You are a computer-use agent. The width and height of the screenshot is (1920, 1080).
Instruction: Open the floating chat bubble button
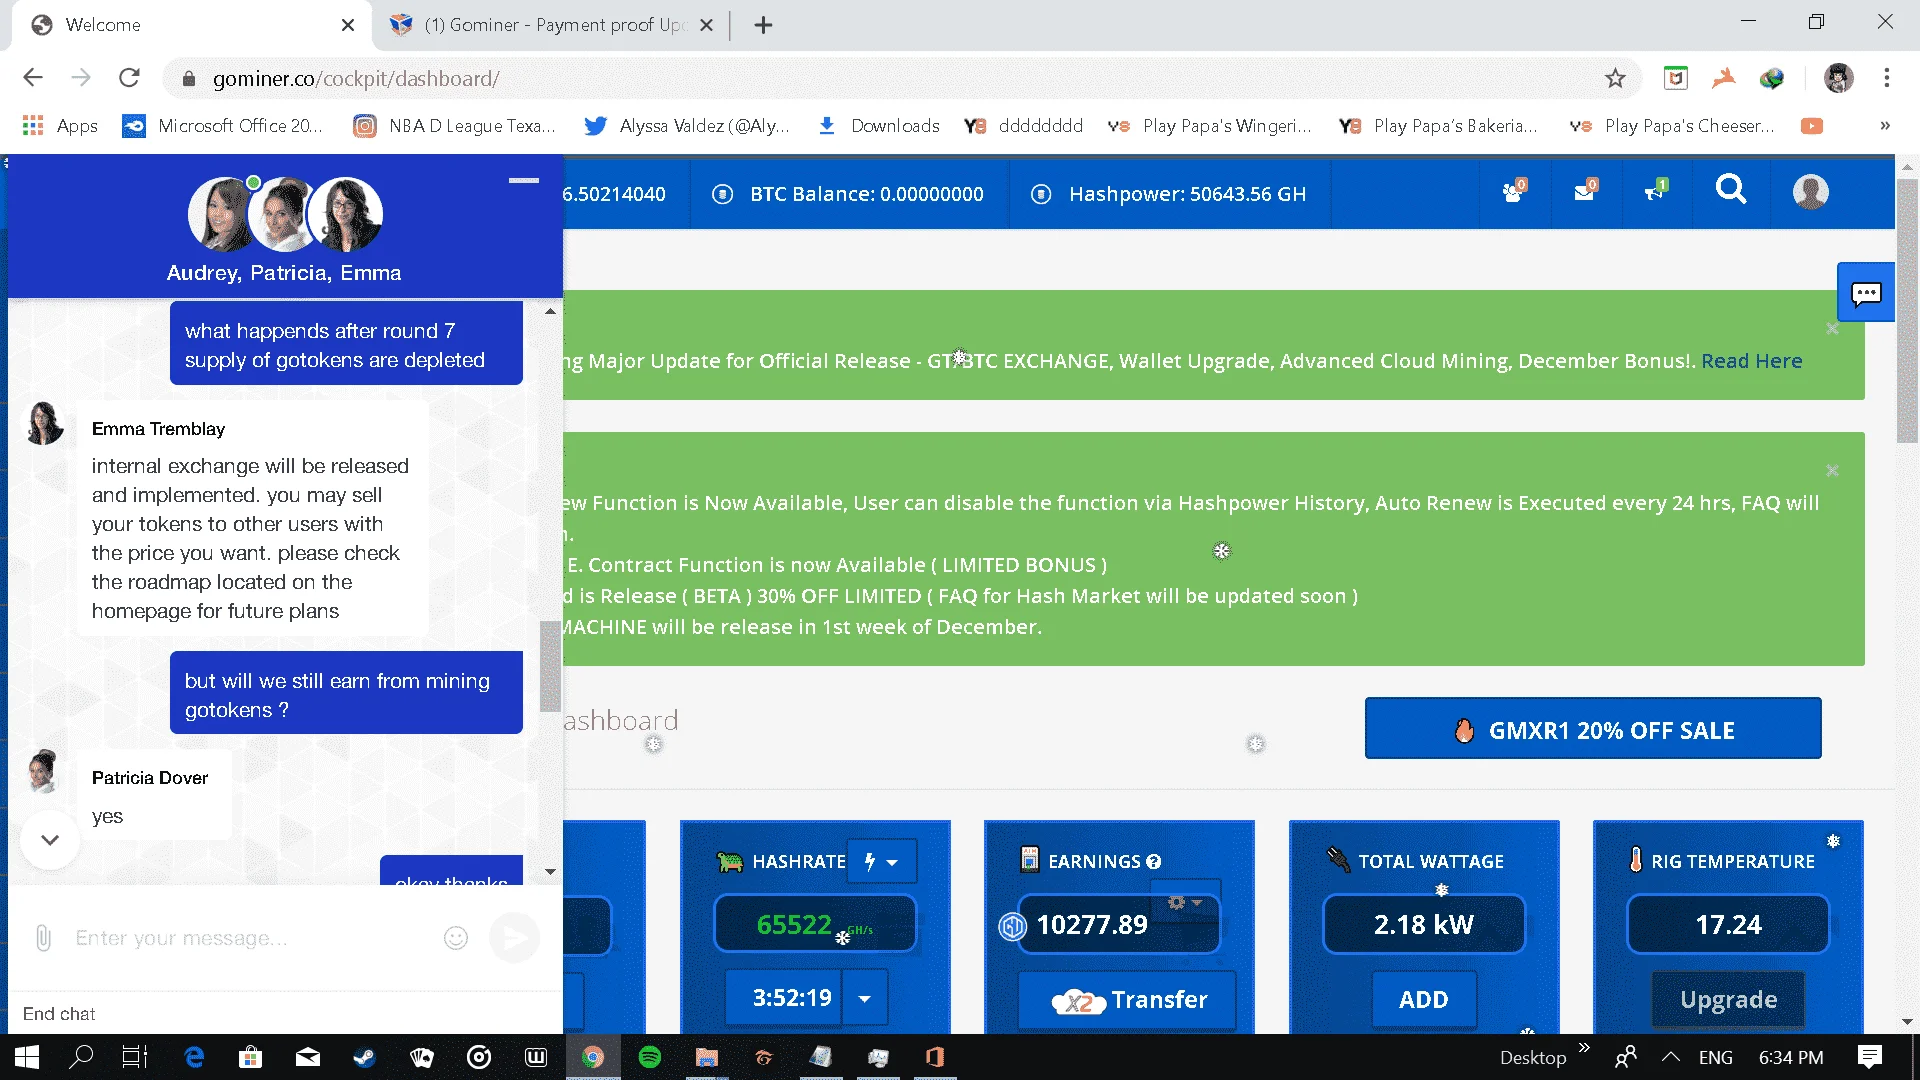click(x=1866, y=293)
